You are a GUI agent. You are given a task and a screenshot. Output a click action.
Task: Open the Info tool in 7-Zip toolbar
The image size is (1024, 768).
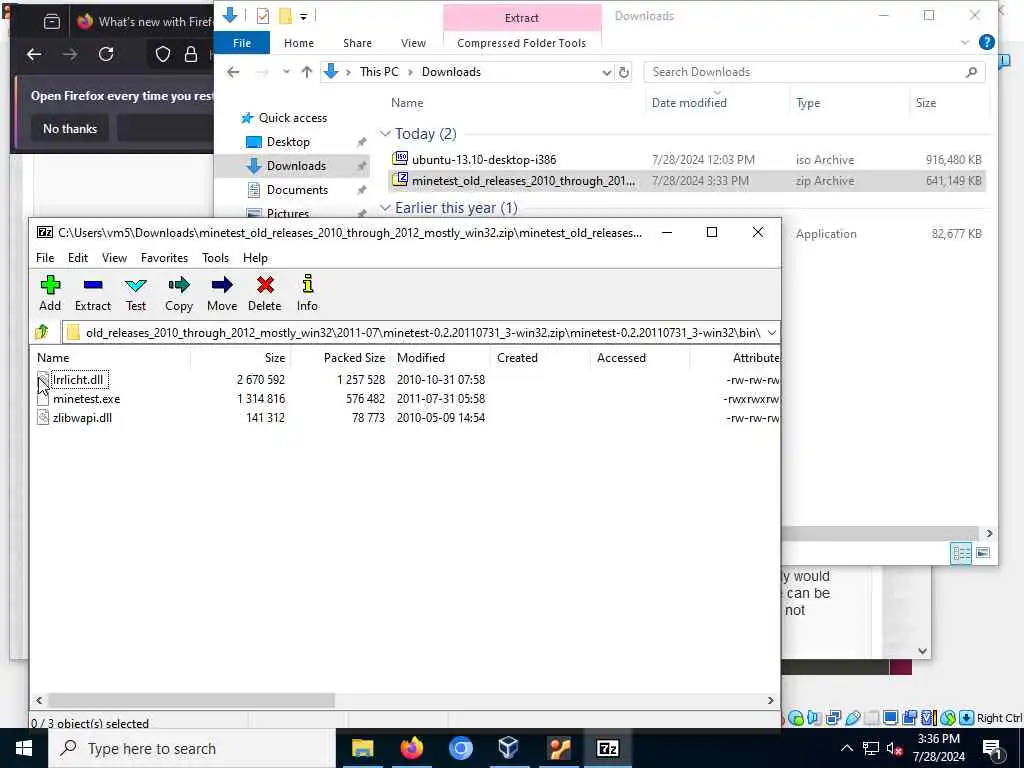[307, 293]
